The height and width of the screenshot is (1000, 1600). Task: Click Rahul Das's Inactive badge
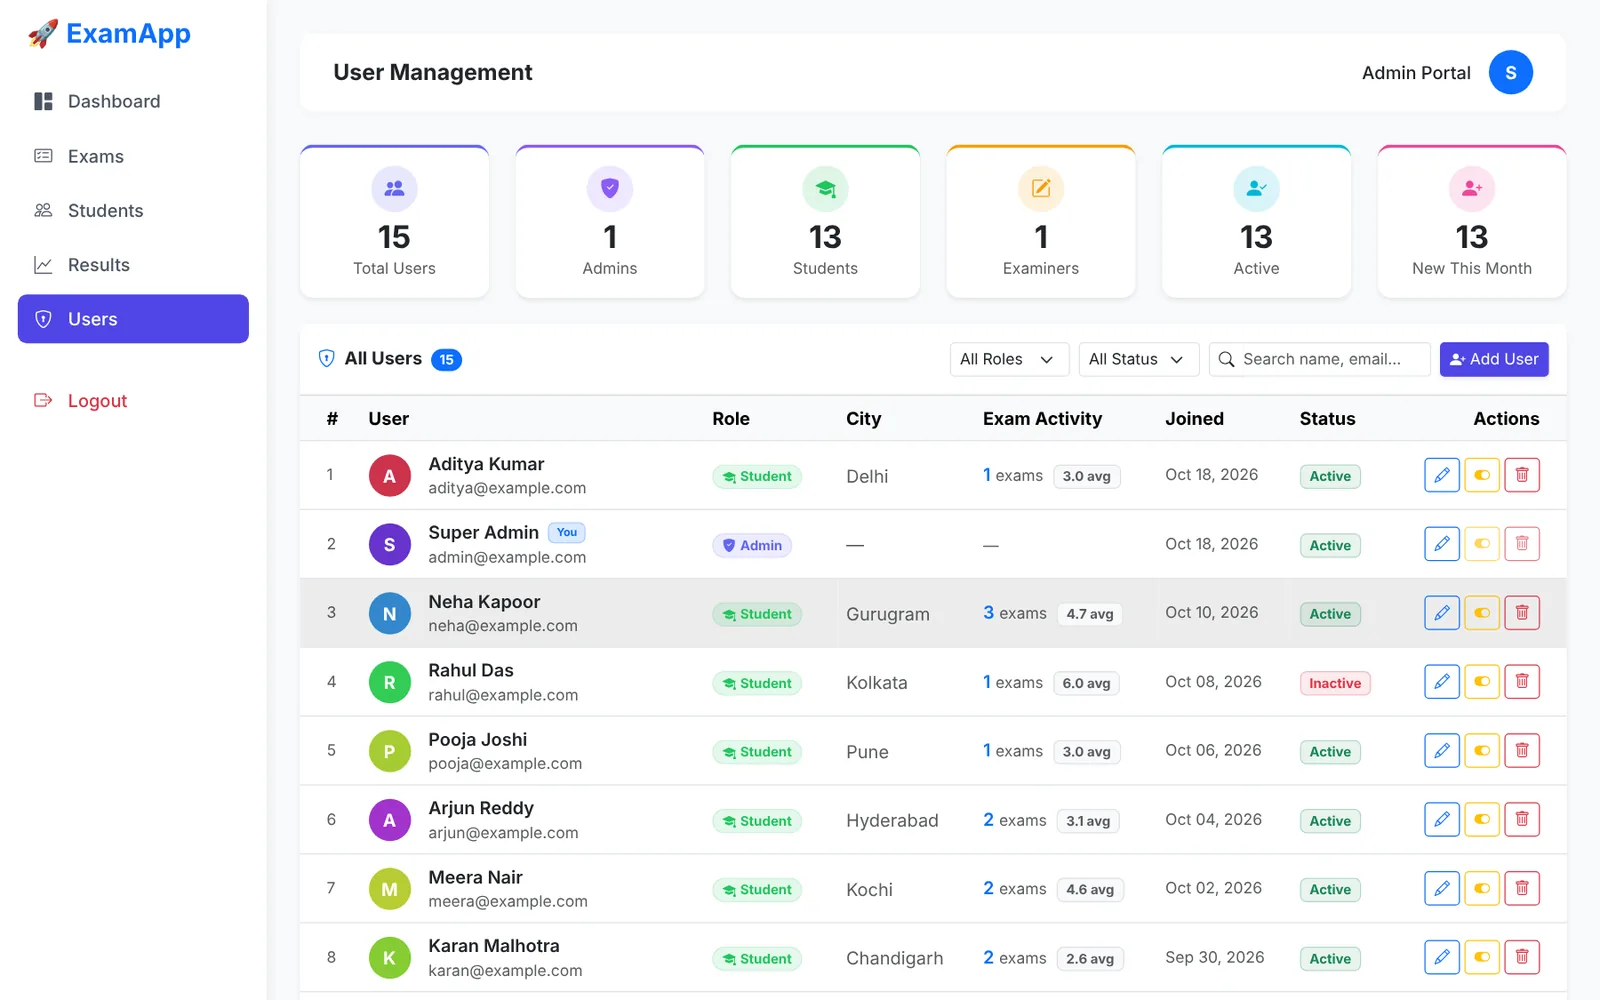[1335, 683]
